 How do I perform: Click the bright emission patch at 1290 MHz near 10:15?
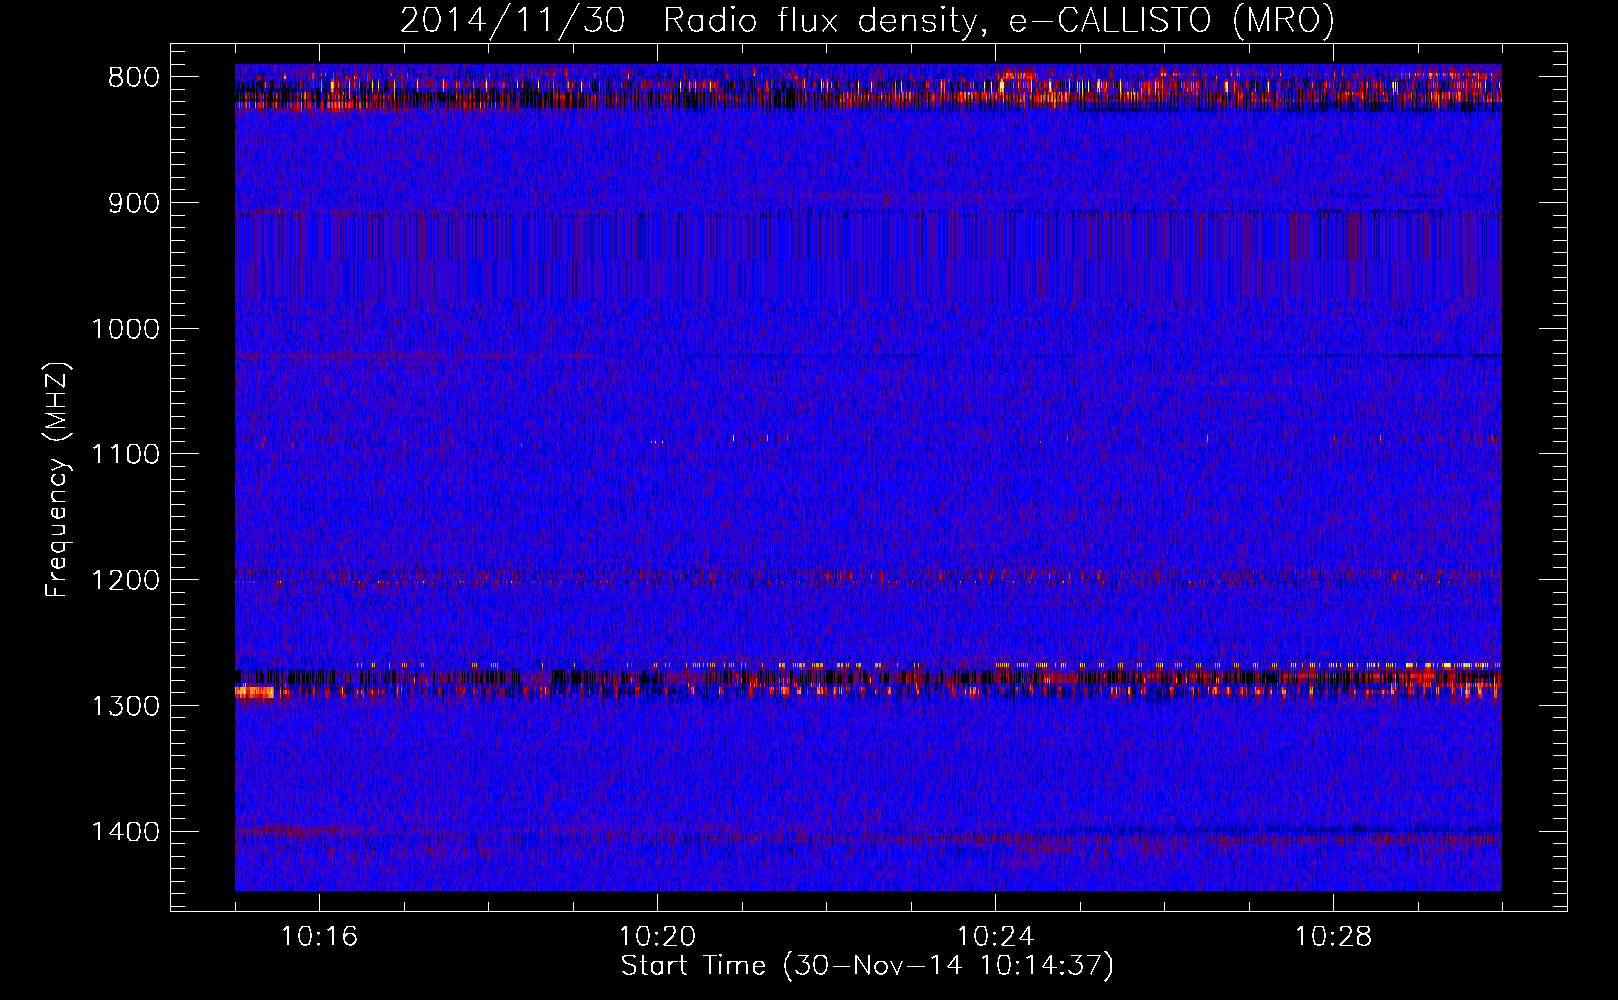(255, 691)
